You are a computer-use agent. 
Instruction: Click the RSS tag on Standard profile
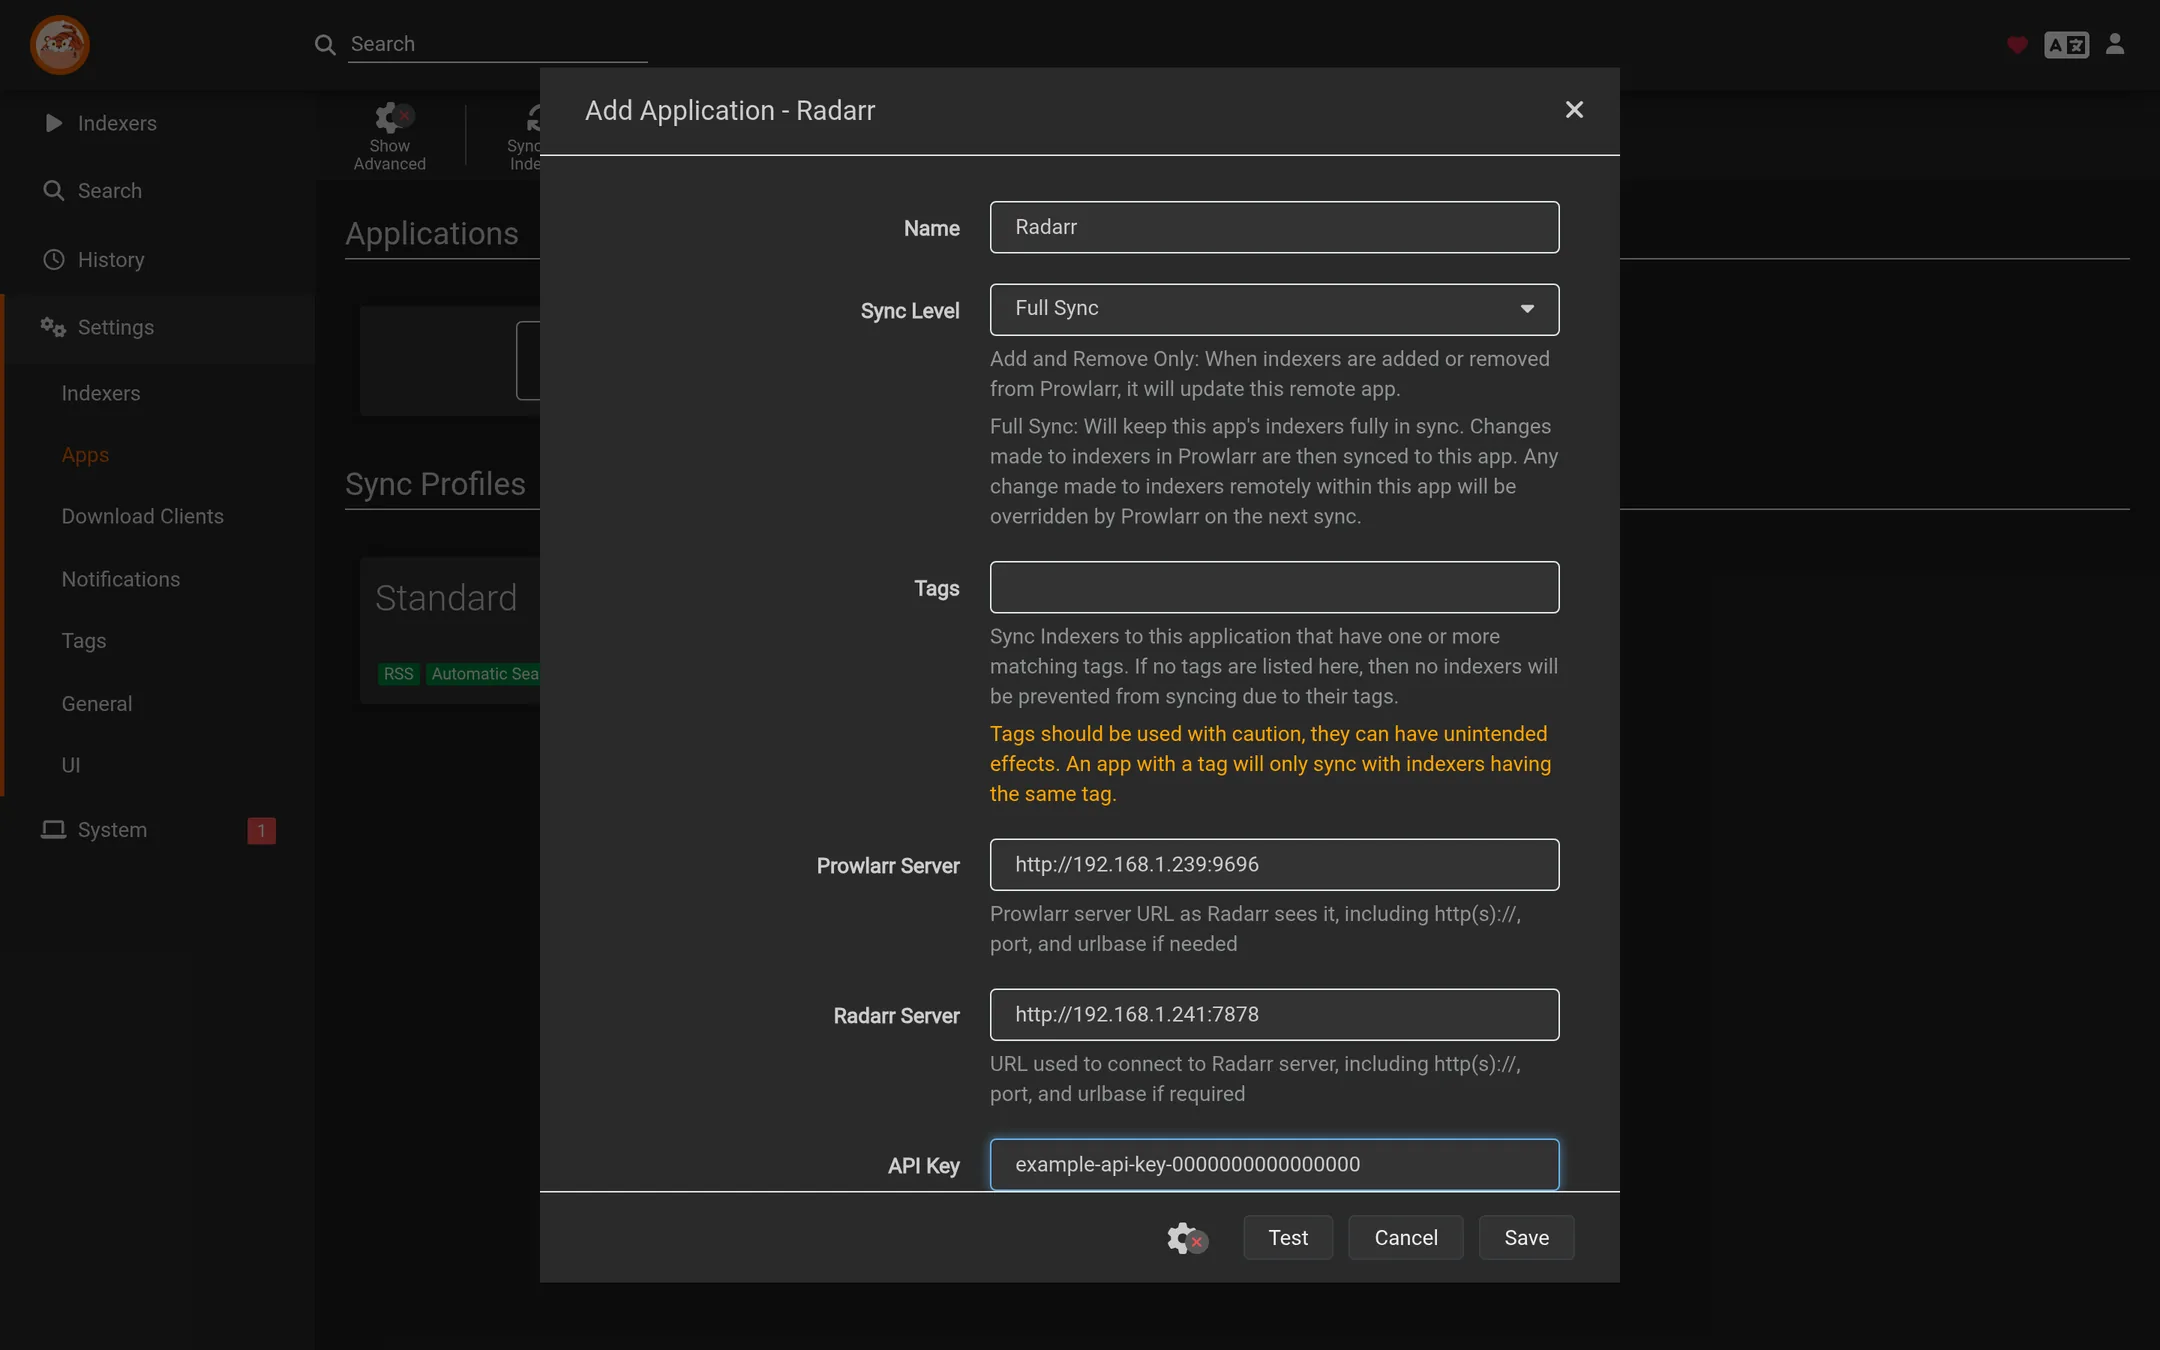398,674
